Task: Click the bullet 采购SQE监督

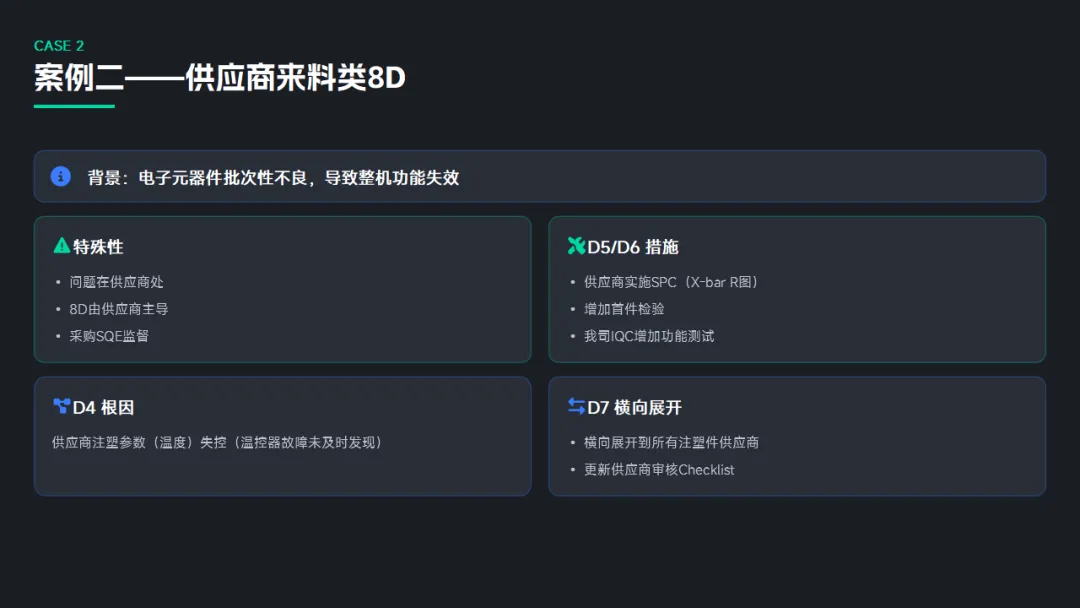Action: click(x=109, y=336)
